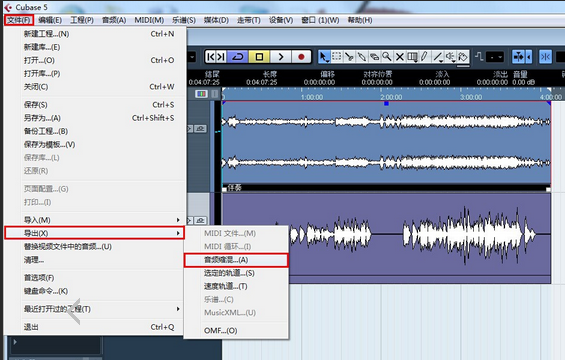Choose Save as Template (保存为模板) item

[x=95, y=145]
